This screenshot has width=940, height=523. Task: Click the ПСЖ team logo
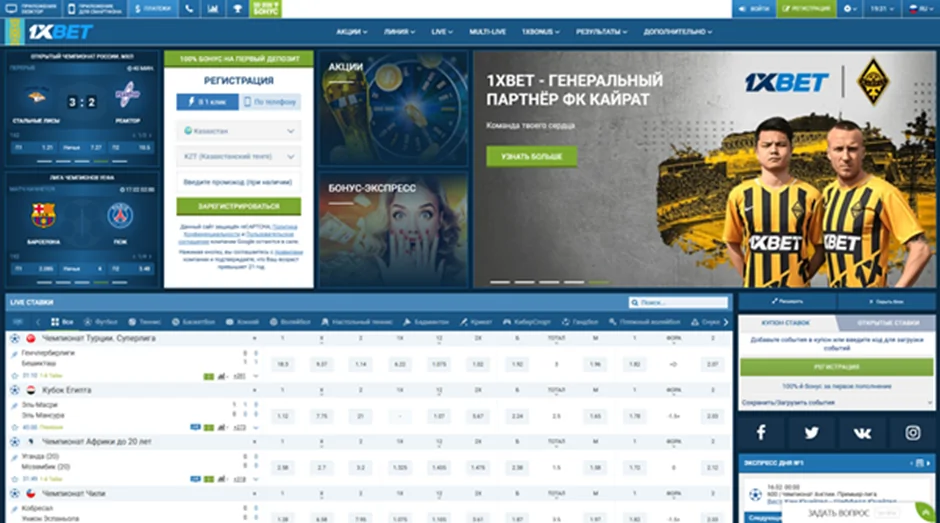click(x=120, y=216)
